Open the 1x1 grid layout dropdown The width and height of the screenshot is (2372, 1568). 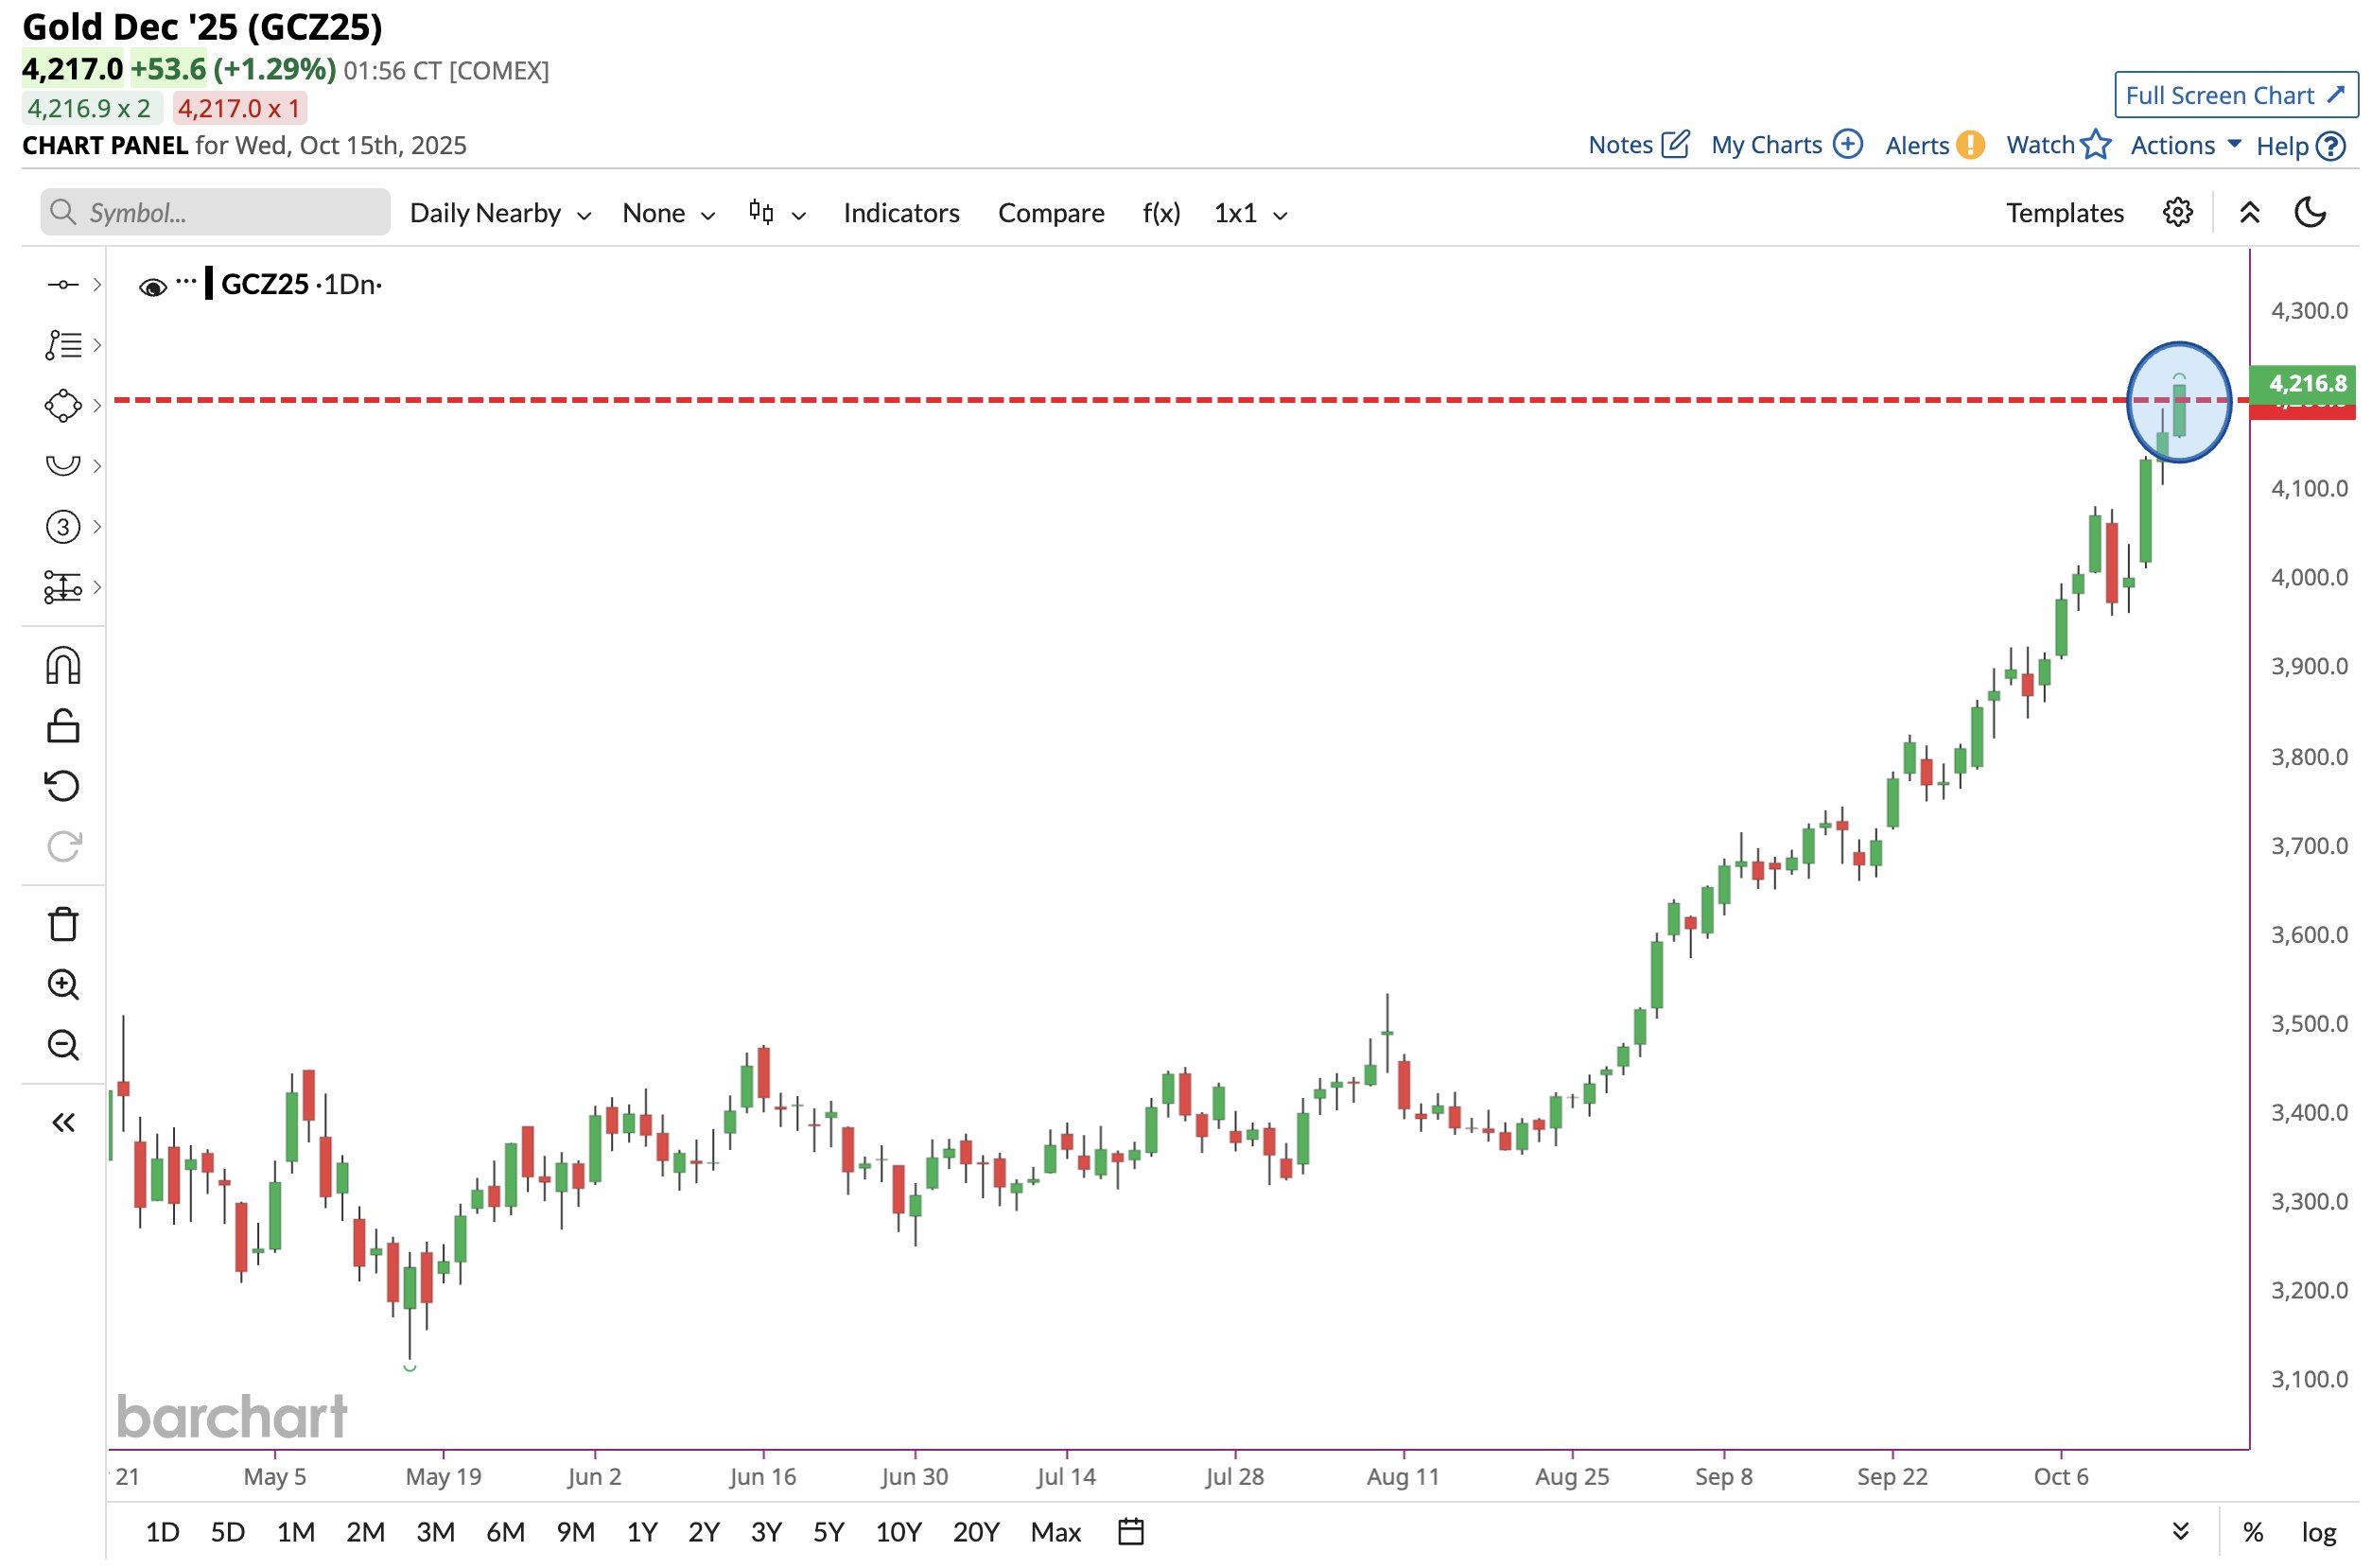click(1250, 213)
